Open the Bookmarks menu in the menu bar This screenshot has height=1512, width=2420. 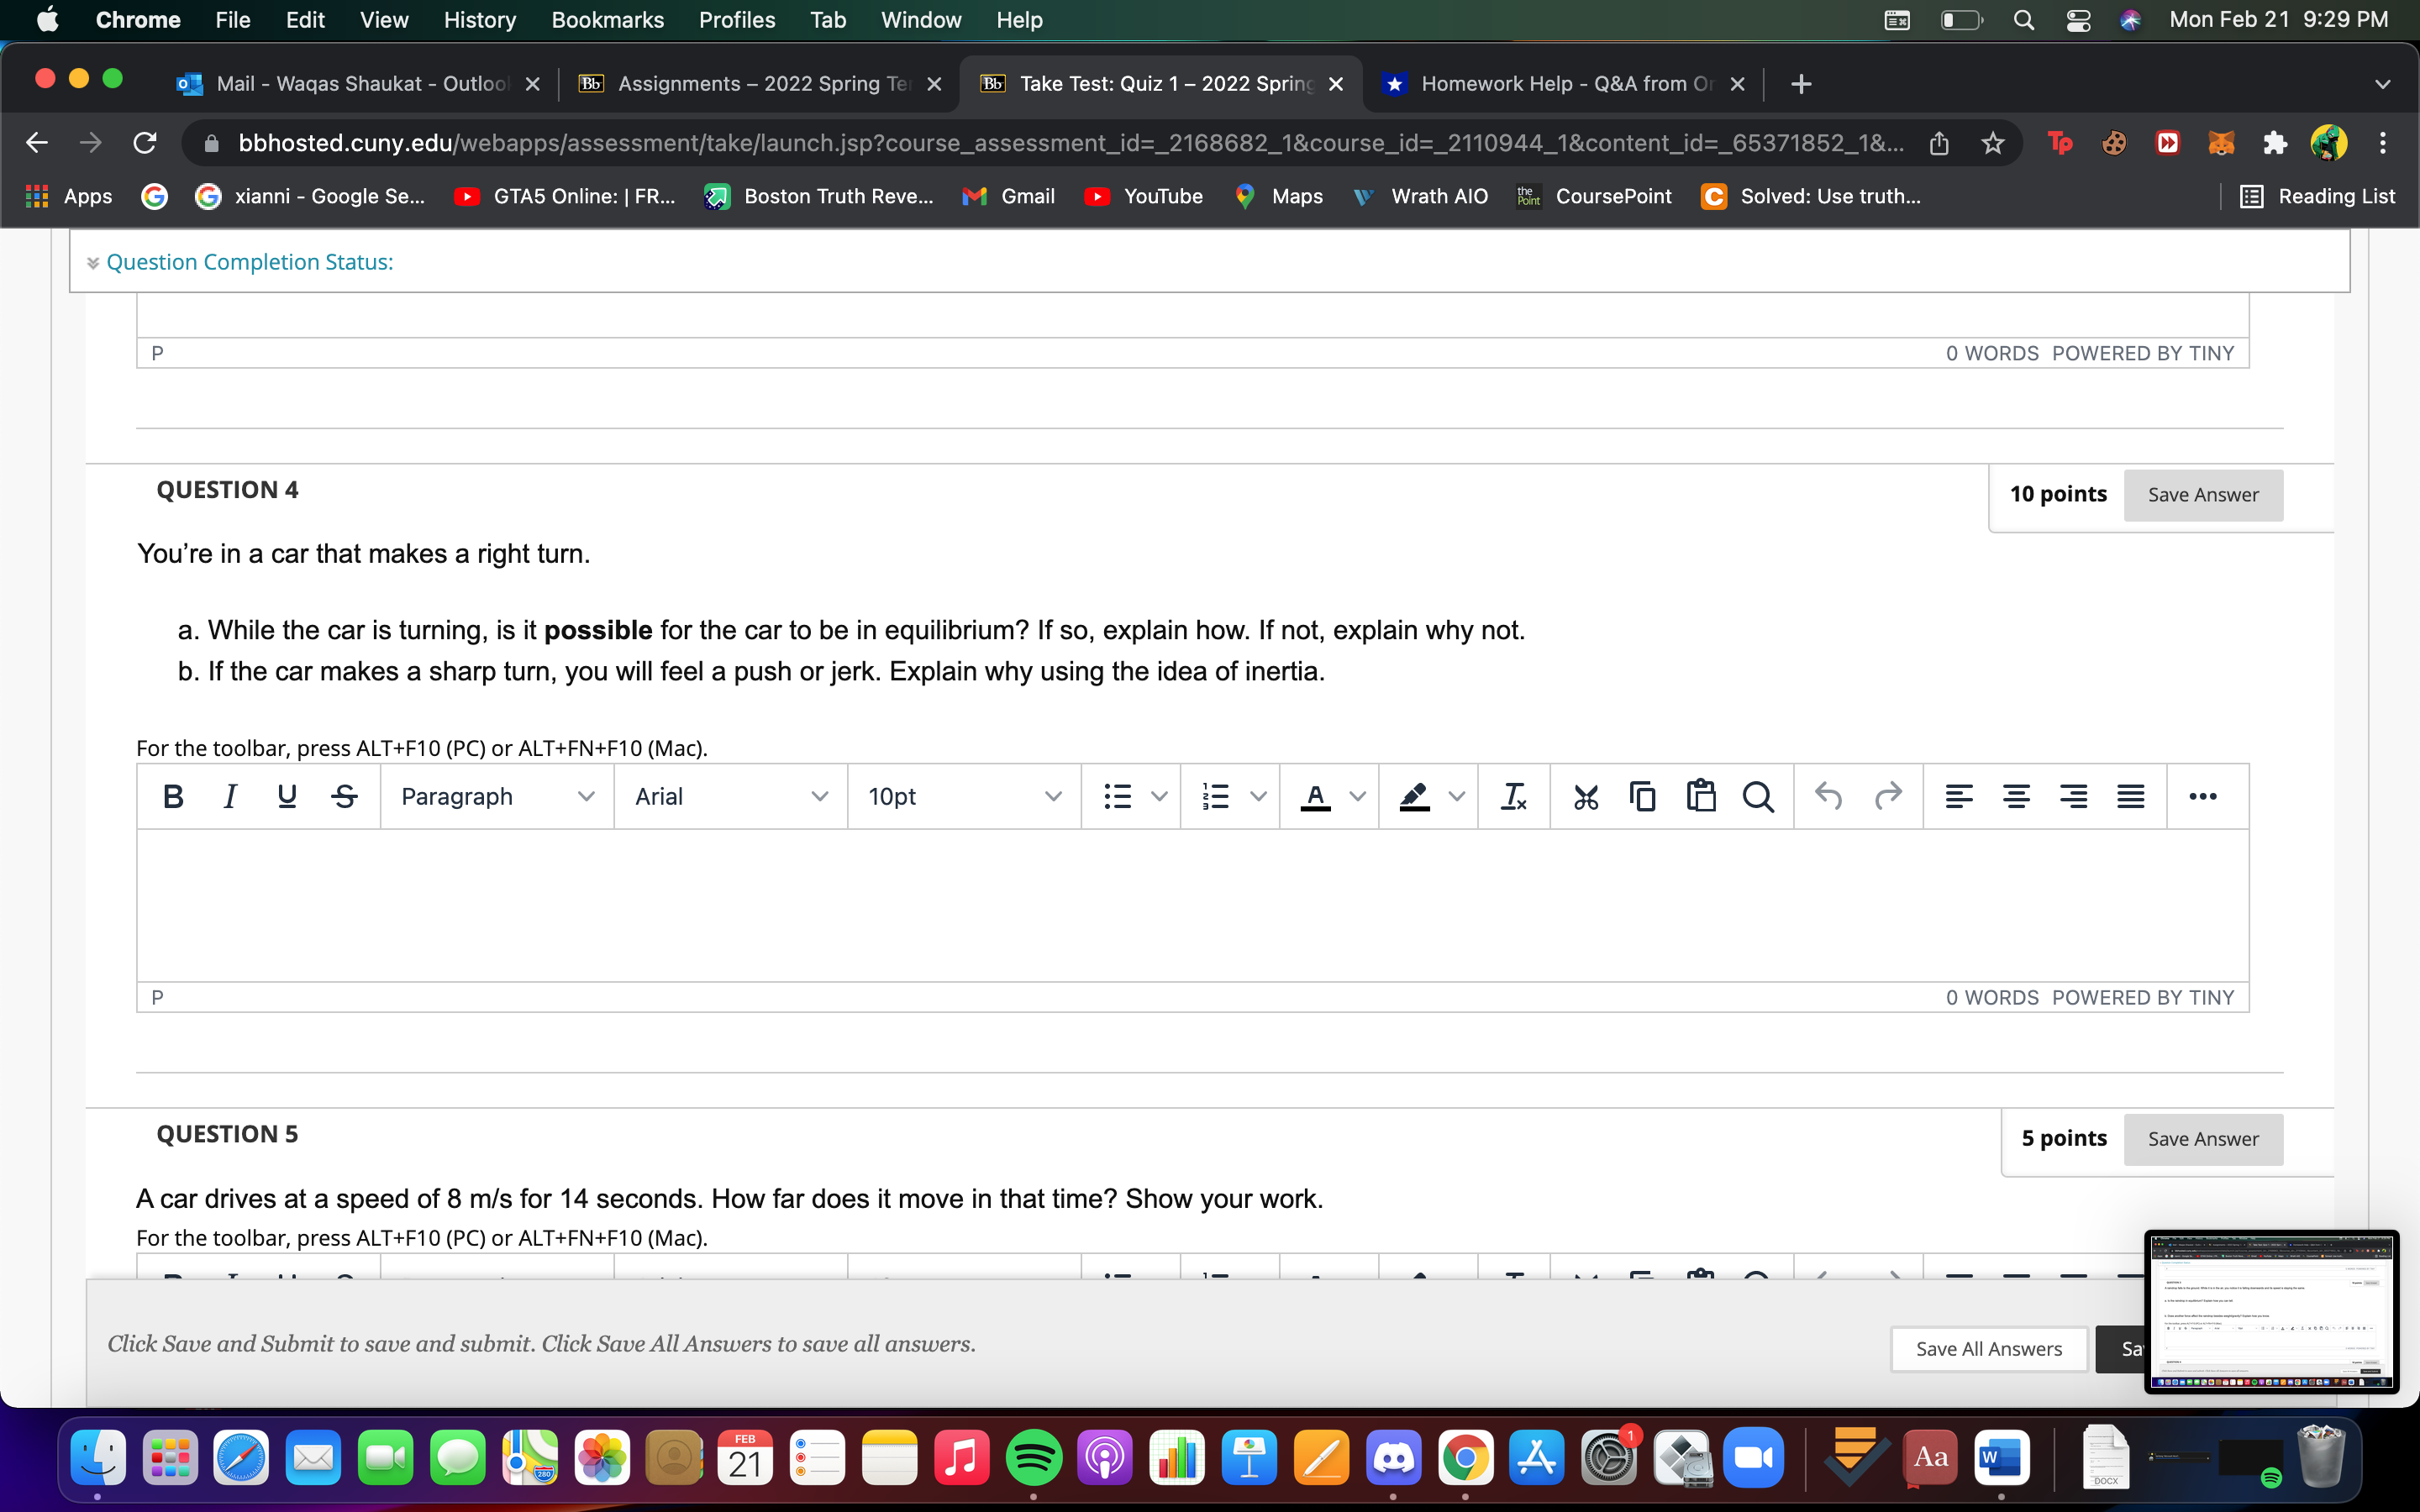pos(607,19)
